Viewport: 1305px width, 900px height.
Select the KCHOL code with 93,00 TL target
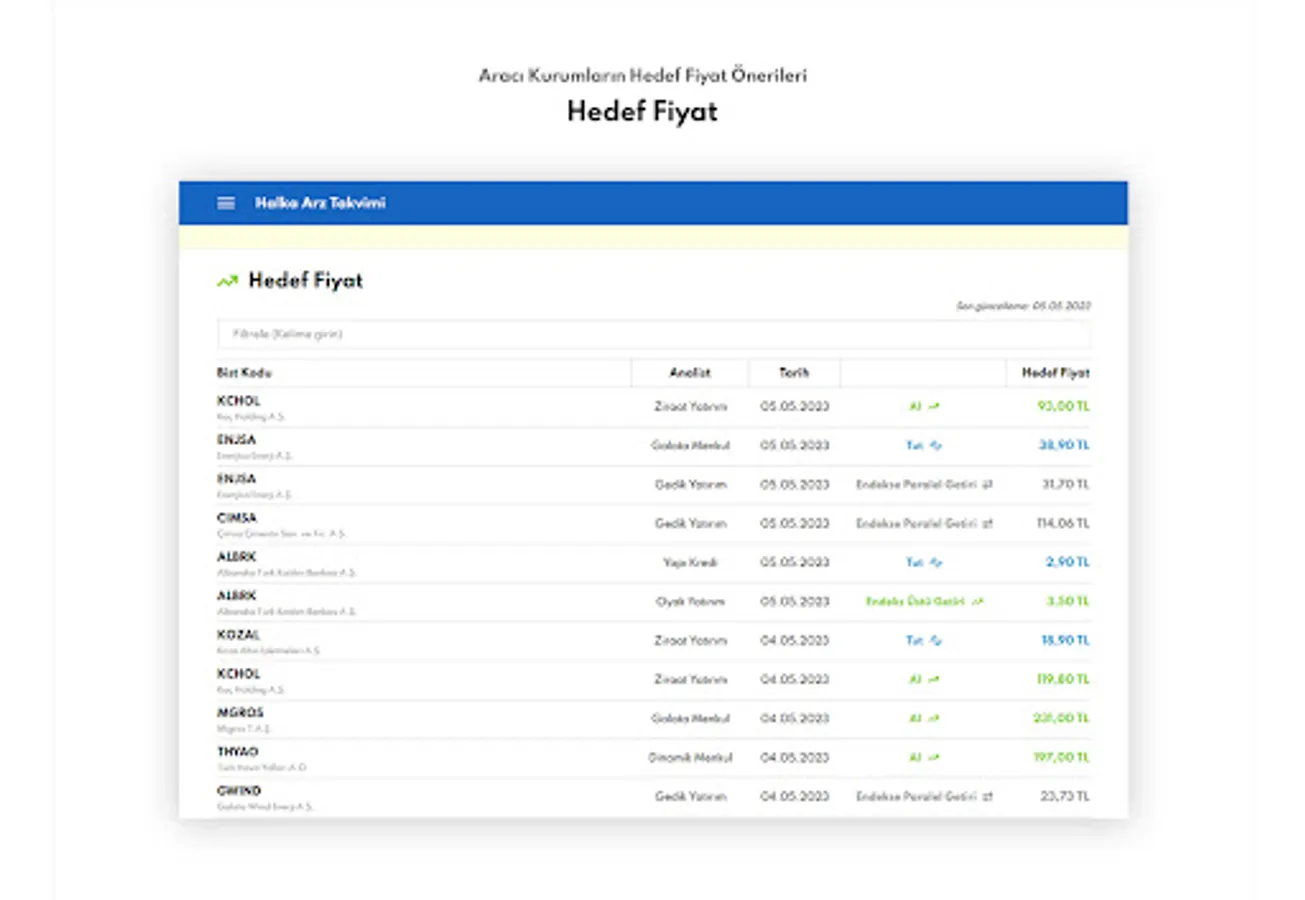tap(238, 401)
